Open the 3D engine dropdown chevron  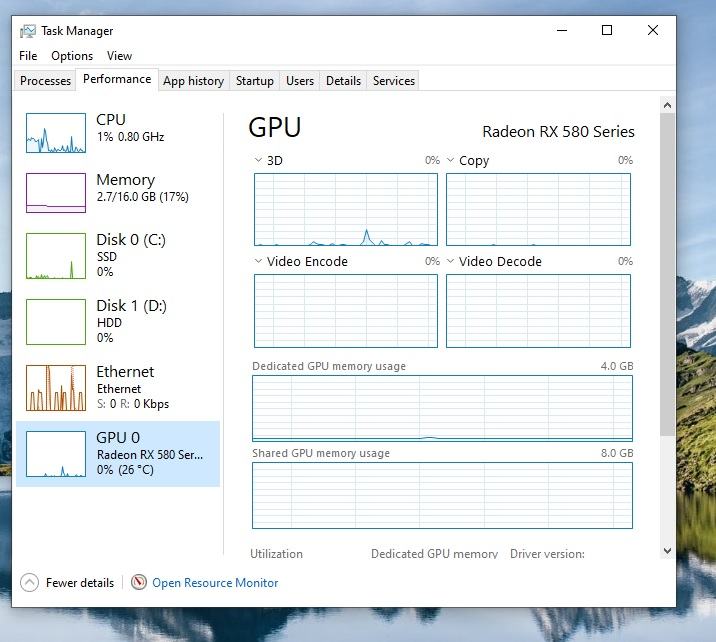tap(258, 160)
